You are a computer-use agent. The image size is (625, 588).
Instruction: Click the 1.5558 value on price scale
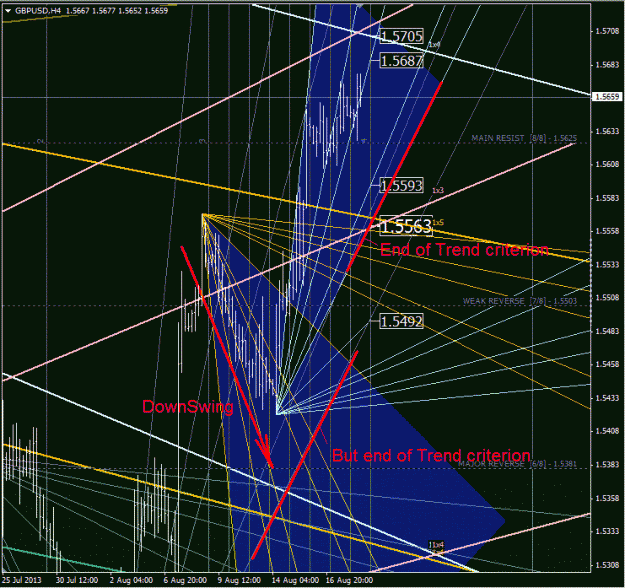pos(607,231)
